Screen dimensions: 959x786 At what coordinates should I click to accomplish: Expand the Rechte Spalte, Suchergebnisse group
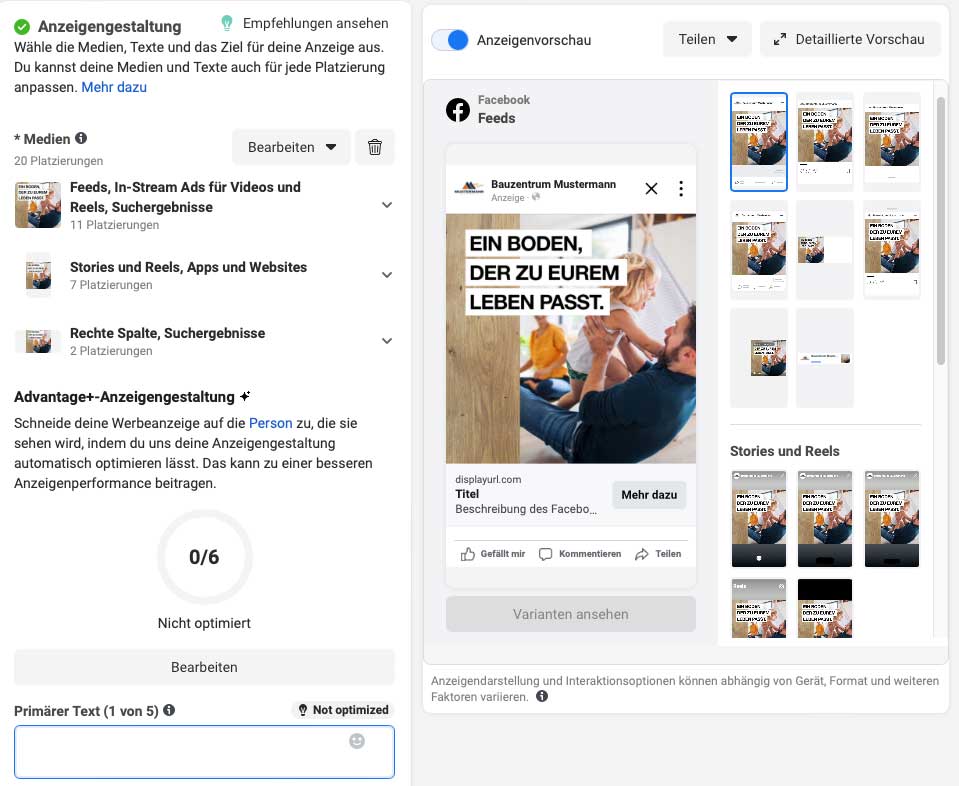point(387,340)
